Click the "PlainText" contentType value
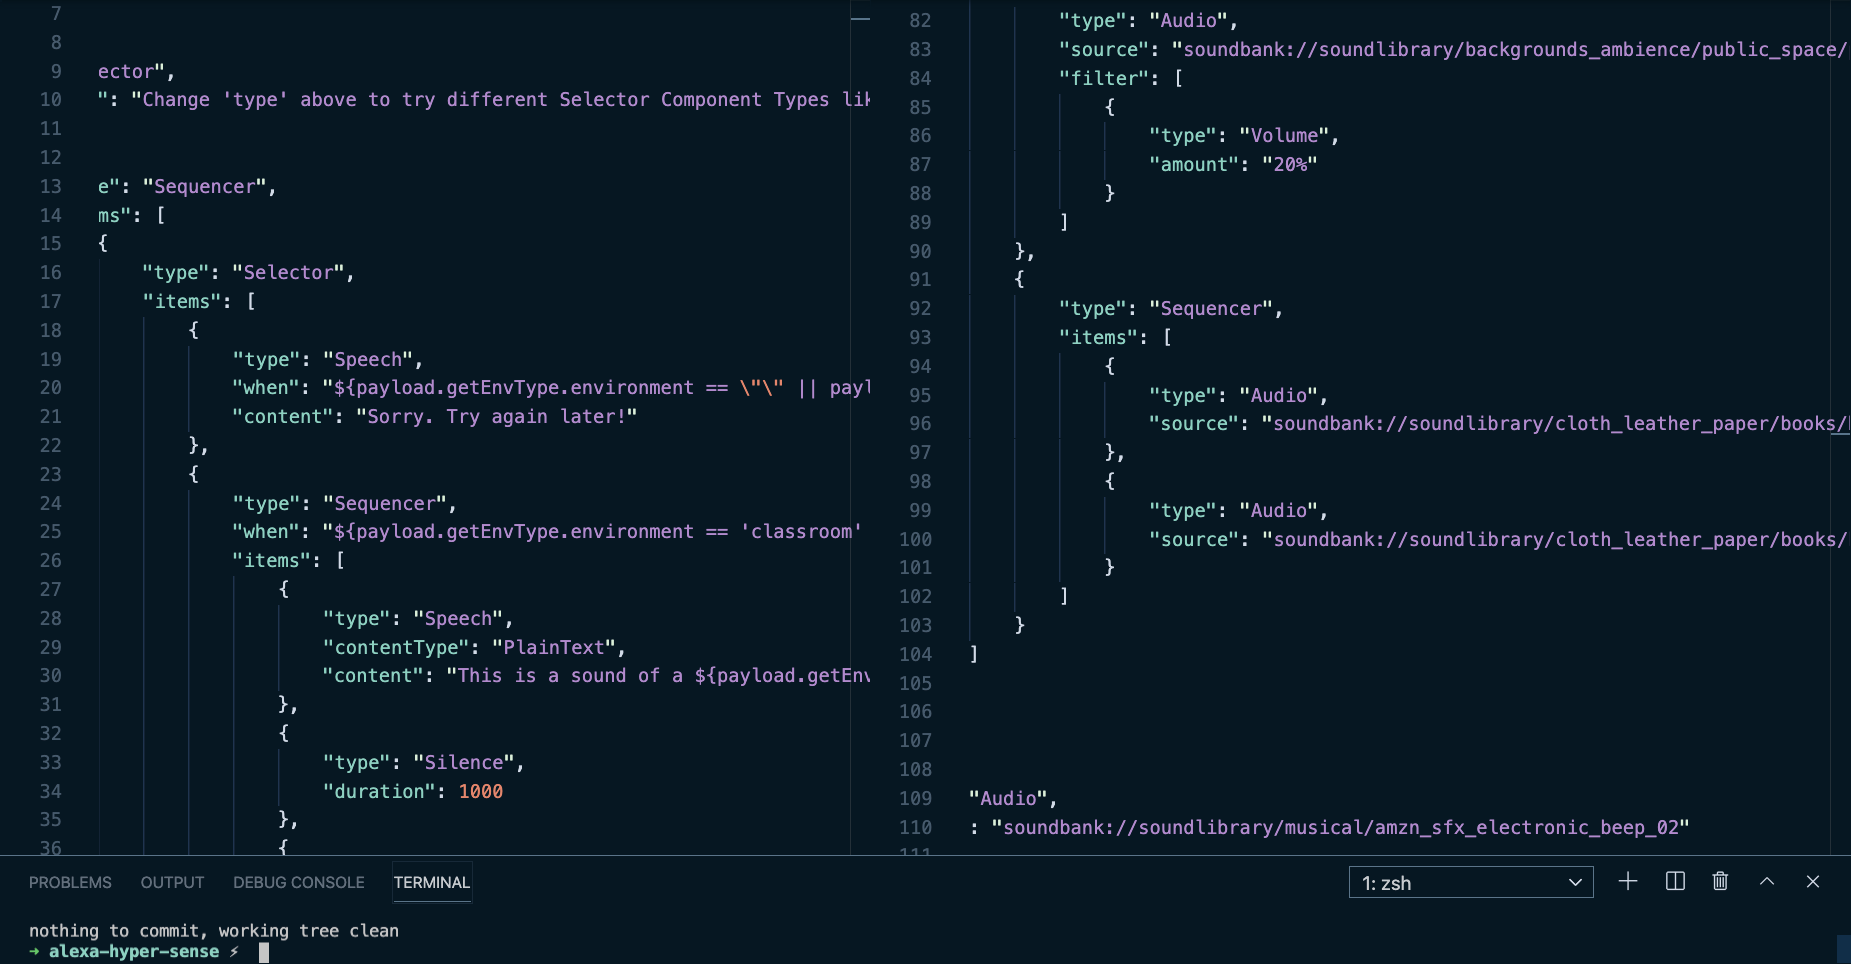The image size is (1851, 964). coord(554,647)
